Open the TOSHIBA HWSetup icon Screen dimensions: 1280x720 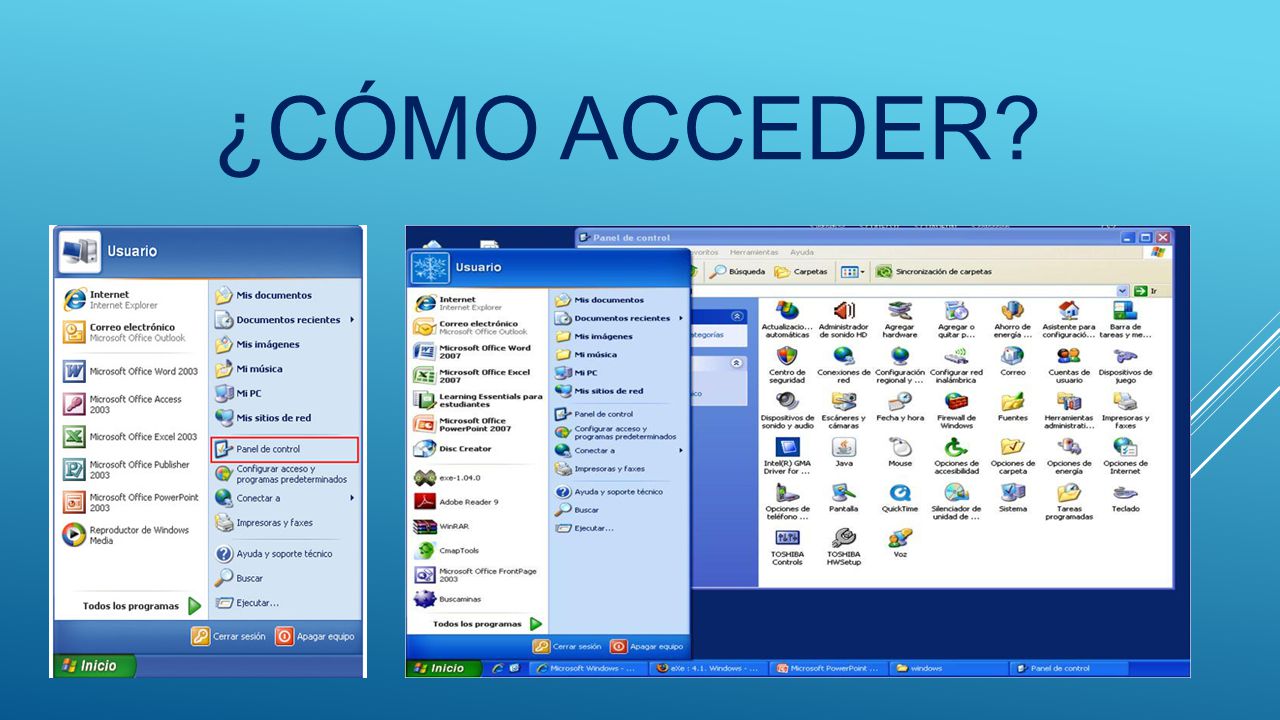click(x=843, y=546)
